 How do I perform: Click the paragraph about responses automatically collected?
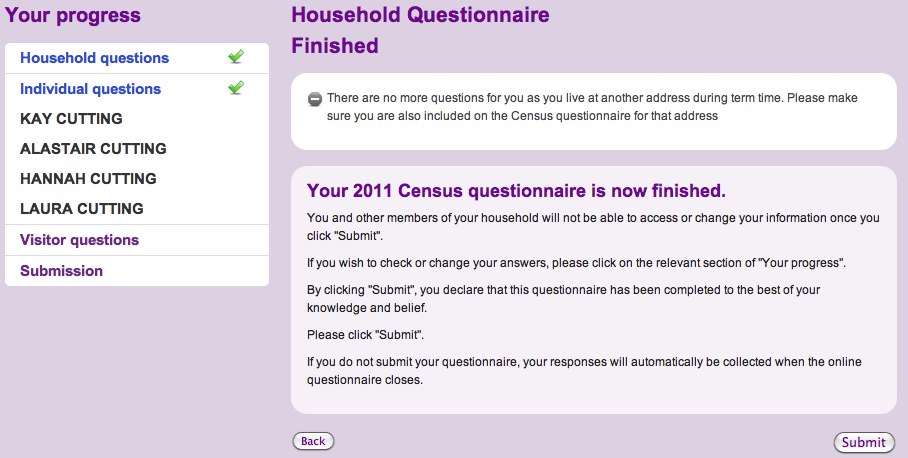pos(584,371)
